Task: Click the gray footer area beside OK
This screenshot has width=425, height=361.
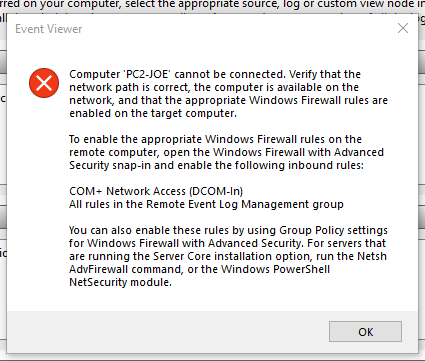Action: (x=167, y=332)
